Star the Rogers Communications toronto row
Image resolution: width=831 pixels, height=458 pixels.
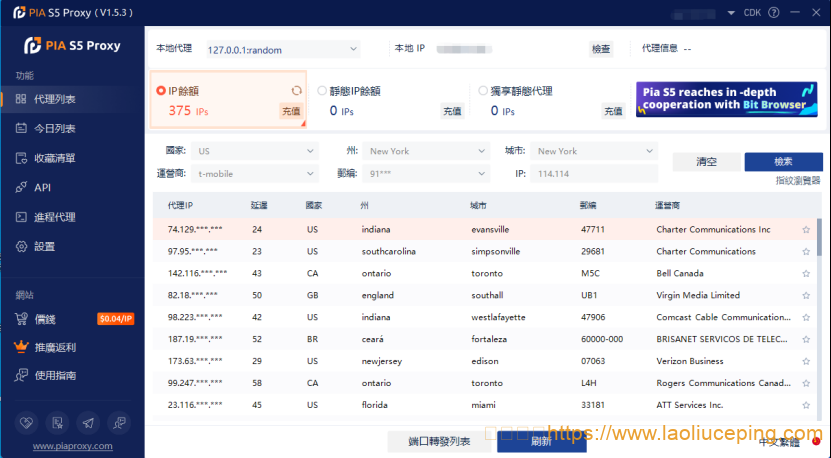(x=806, y=383)
